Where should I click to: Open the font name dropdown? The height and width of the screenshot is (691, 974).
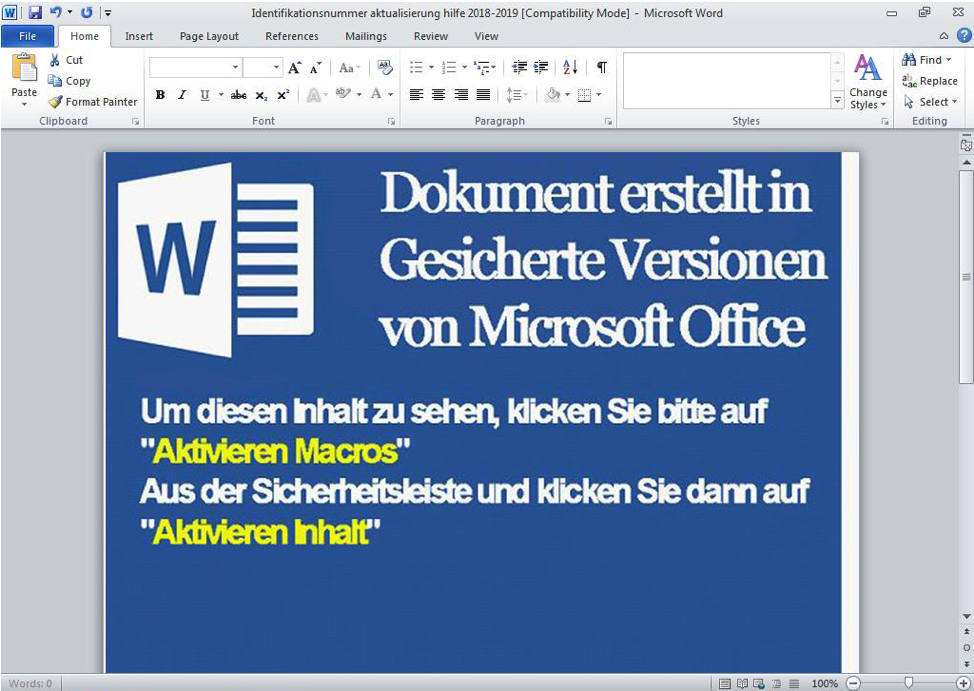coord(235,67)
